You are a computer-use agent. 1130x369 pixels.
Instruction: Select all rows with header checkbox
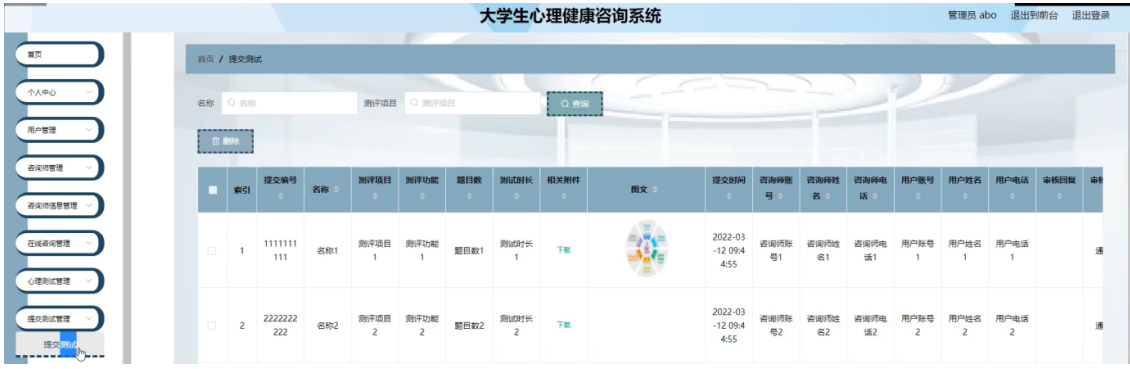point(213,190)
